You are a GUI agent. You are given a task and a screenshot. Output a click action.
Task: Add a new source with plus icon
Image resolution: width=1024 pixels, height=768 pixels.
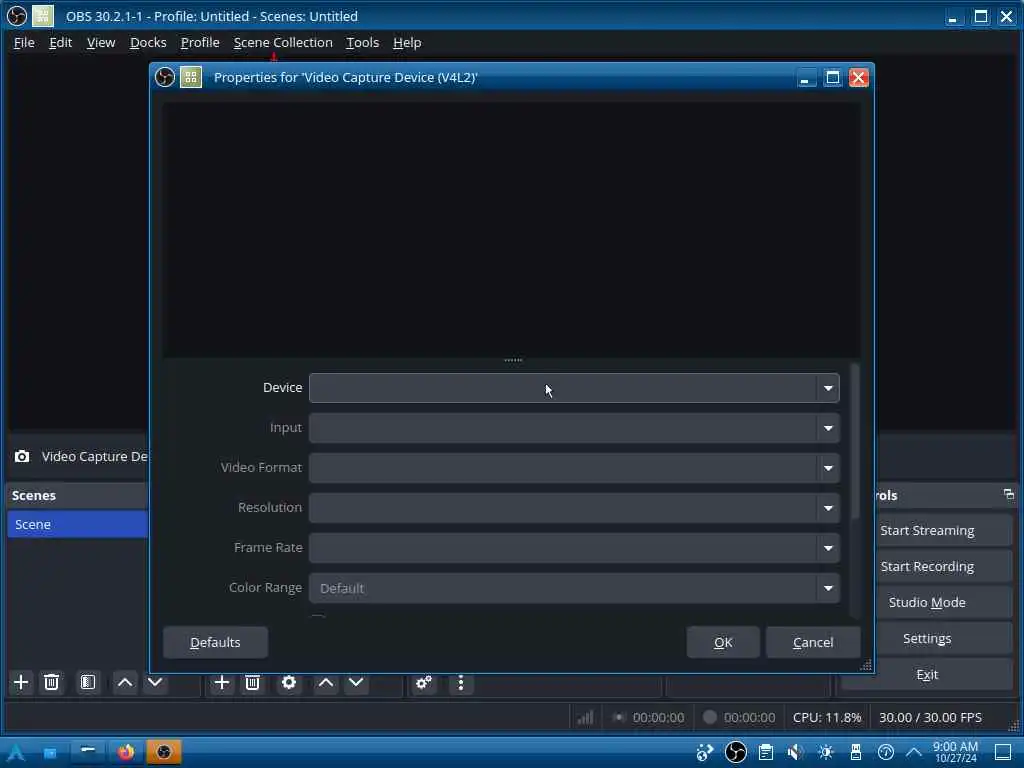(x=221, y=683)
